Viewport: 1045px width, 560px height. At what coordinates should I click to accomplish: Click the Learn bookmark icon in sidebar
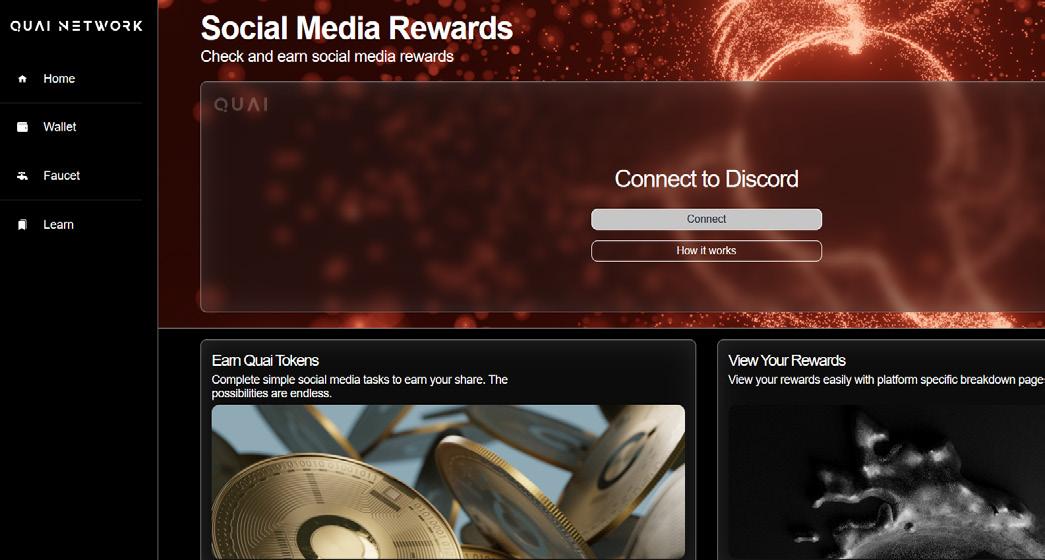23,225
